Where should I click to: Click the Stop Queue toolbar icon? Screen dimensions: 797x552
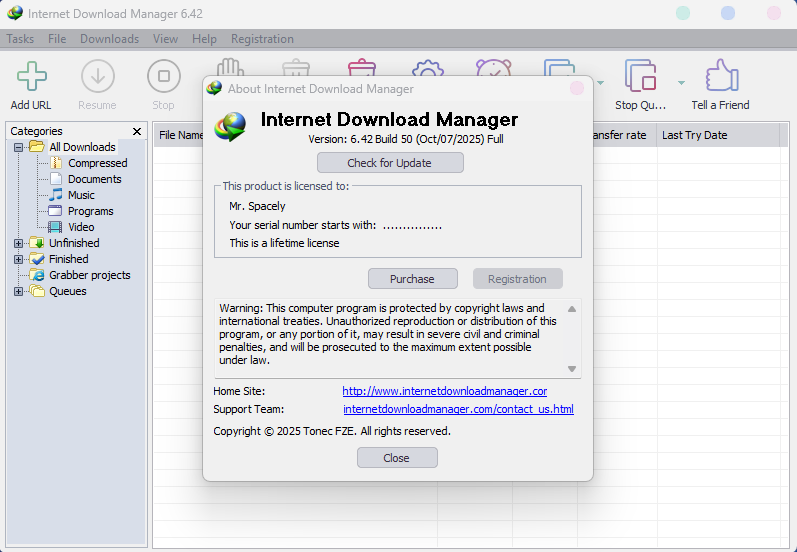[x=640, y=76]
